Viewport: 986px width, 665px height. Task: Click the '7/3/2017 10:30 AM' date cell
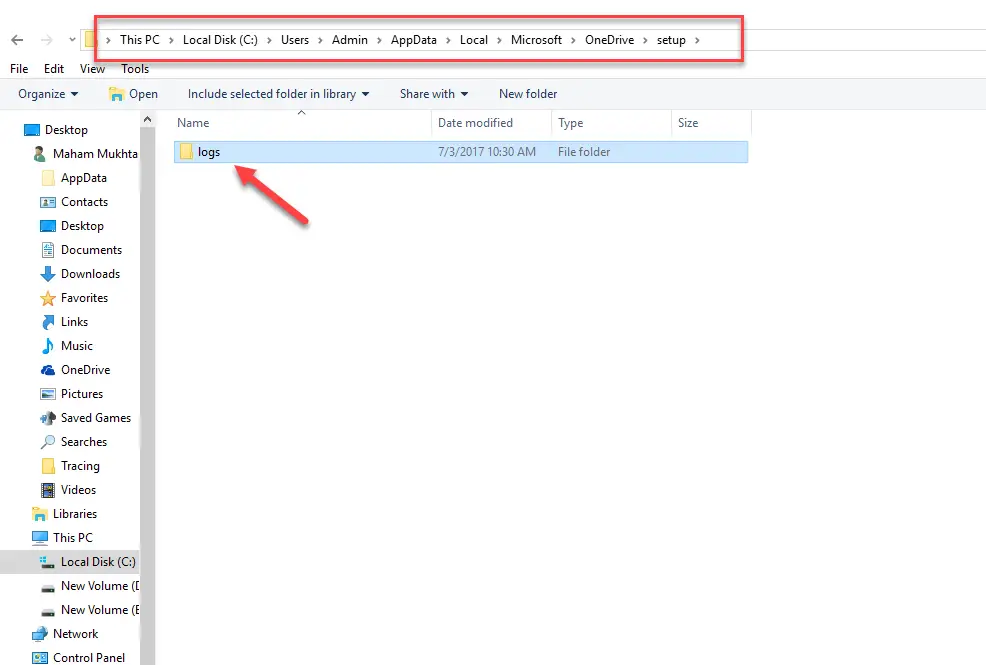coord(487,151)
